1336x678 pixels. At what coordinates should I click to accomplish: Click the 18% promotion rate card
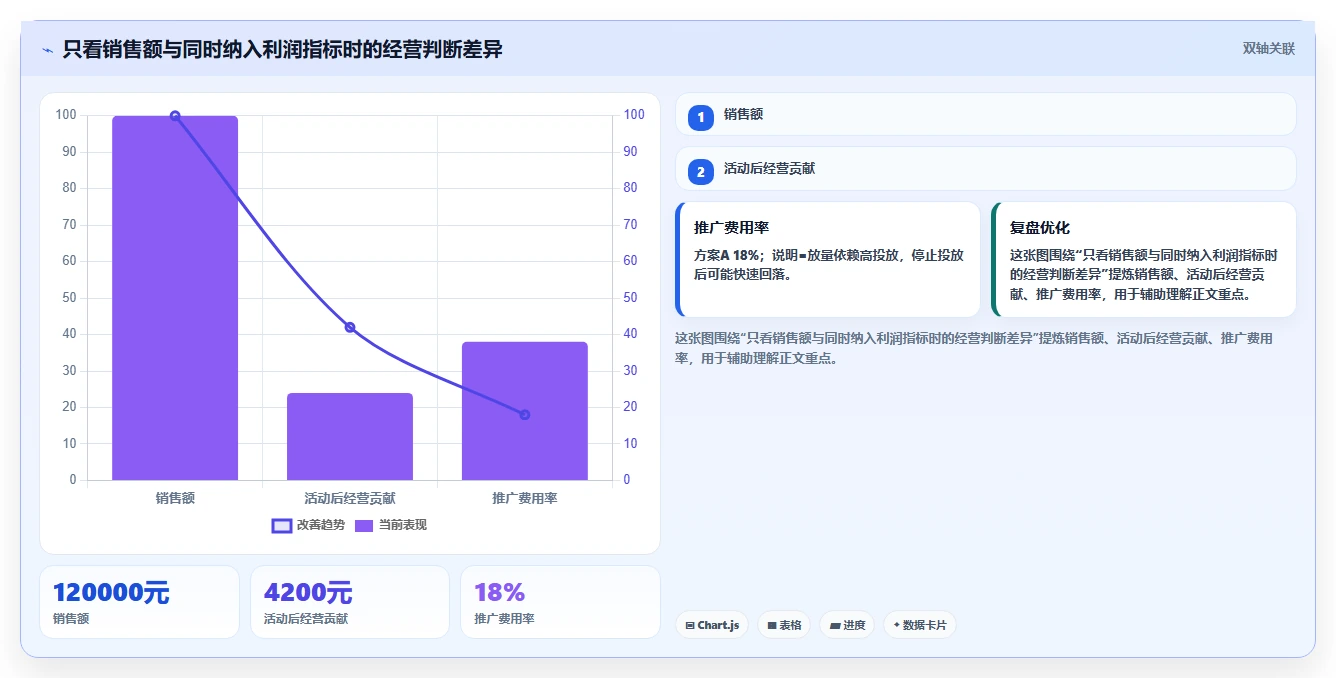[x=560, y=602]
